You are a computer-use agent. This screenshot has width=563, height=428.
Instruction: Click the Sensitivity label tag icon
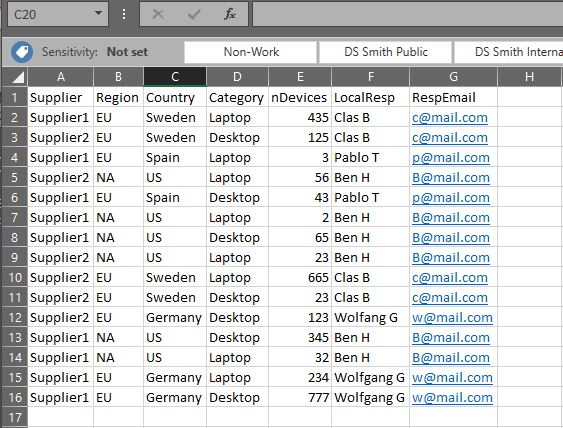coord(22,52)
